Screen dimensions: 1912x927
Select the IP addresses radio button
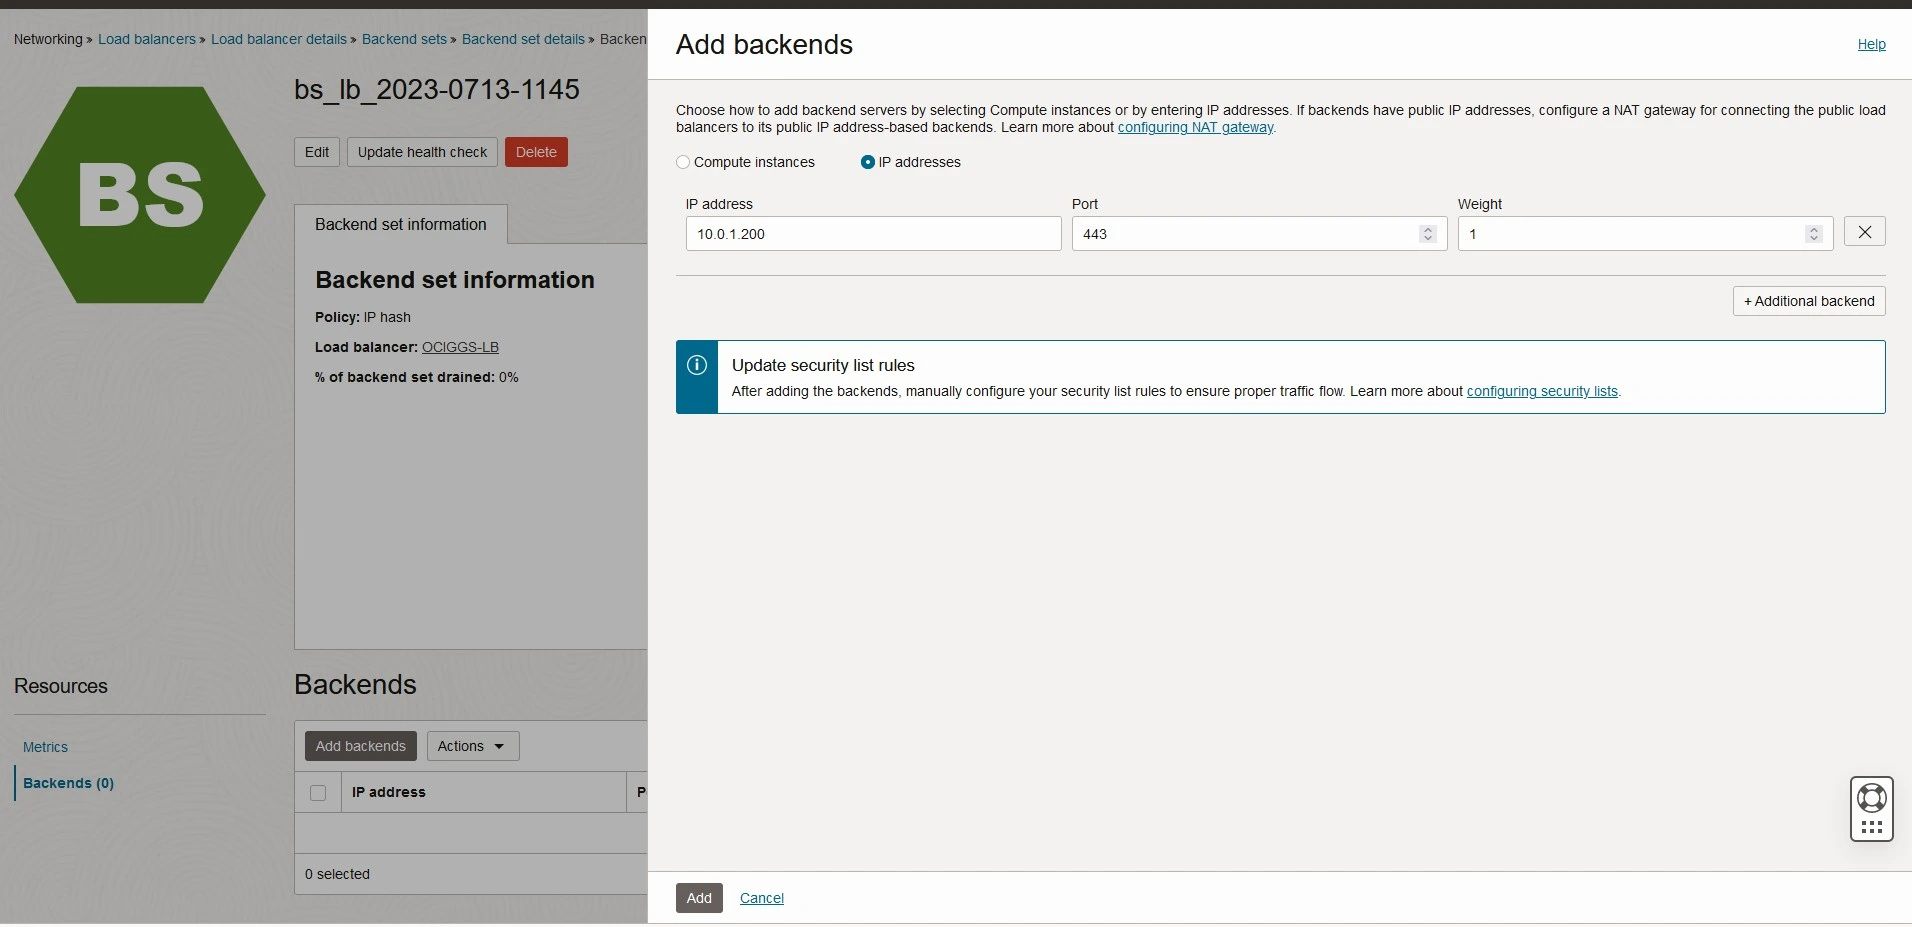pyautogui.click(x=866, y=162)
